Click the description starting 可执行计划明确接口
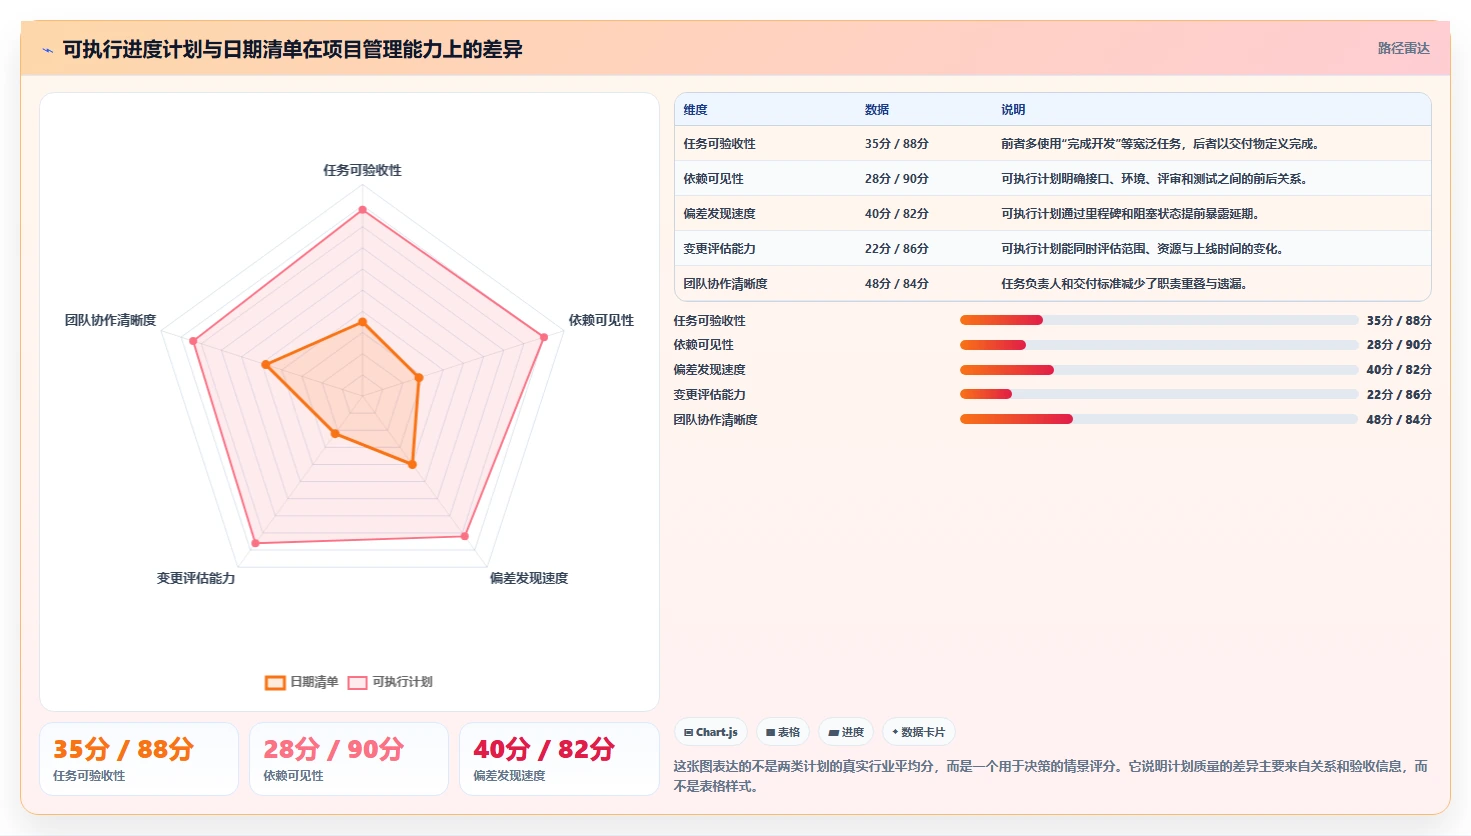Viewport: 1471px width, 836px height. (x=1156, y=179)
